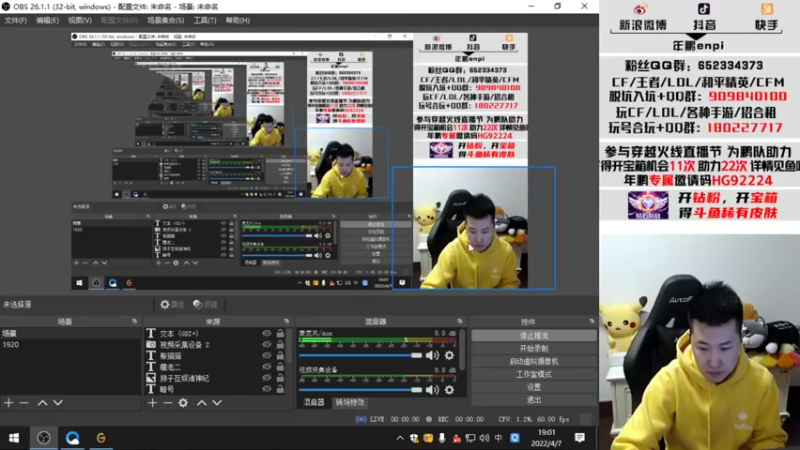Open the orange G taskbar icon
Screen dimensions: 800x450
click(x=101, y=438)
